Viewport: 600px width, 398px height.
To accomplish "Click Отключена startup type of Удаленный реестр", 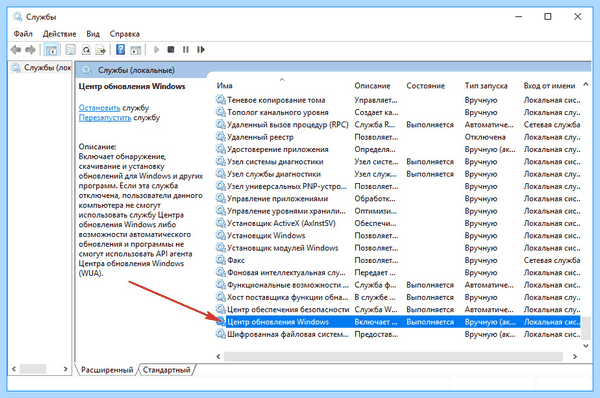I will [485, 137].
